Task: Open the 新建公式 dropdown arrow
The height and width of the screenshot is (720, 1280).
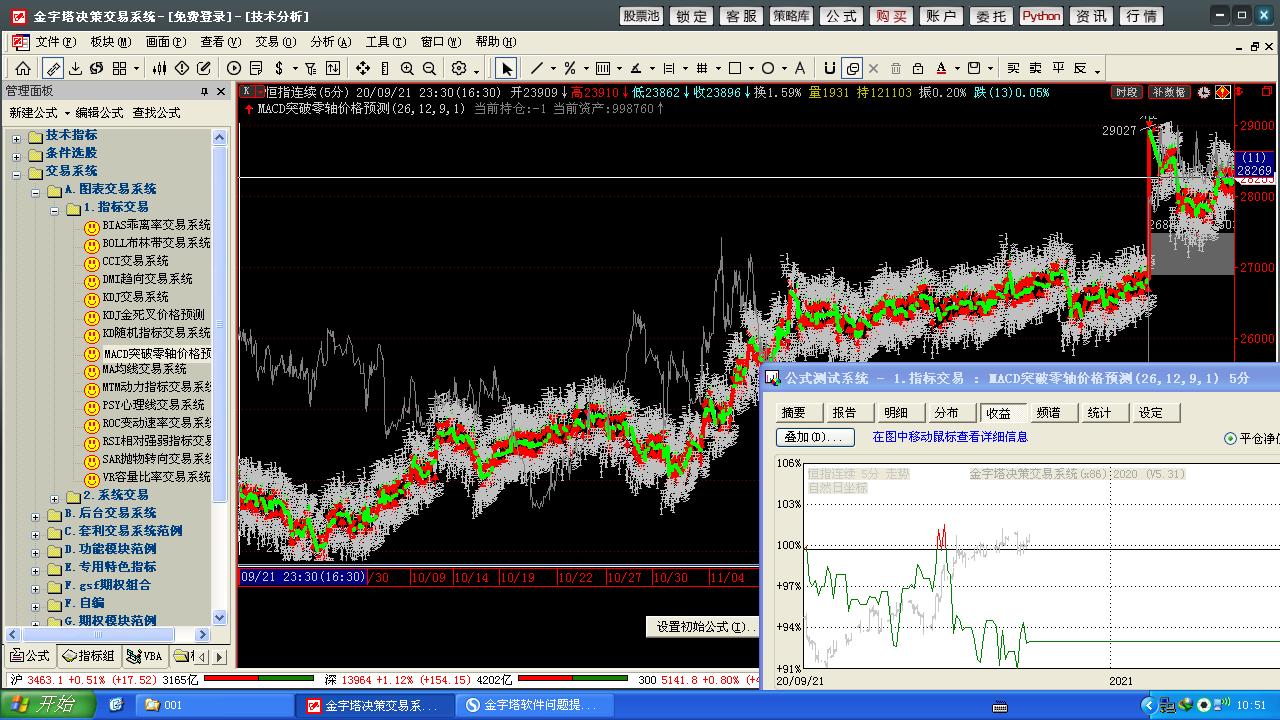Action: [x=67, y=113]
